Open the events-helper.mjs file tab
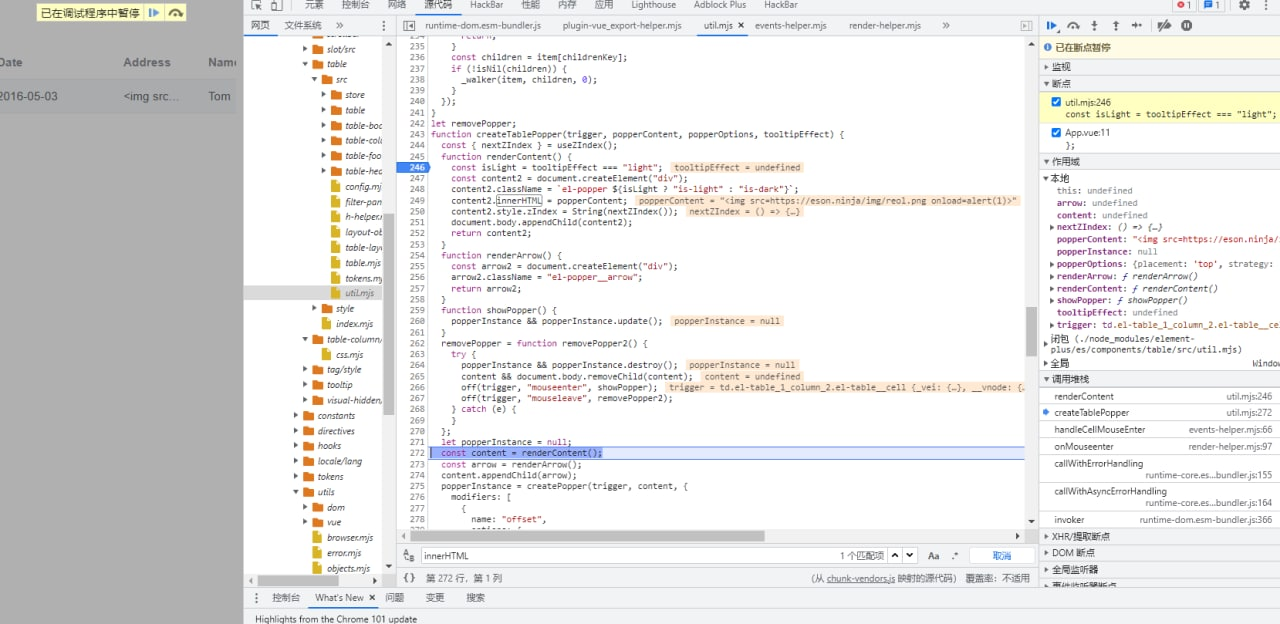Screen dimensions: 1280x624 [790, 25]
